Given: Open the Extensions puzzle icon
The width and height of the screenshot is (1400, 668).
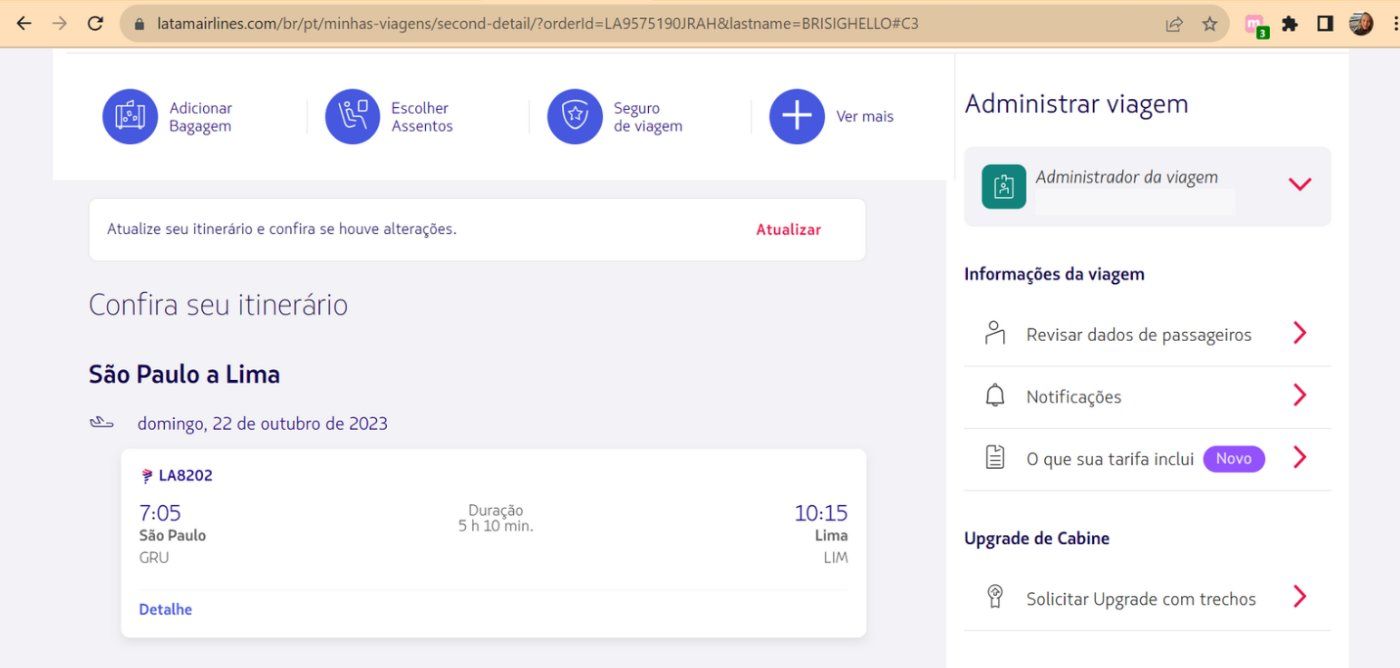Looking at the screenshot, I should (x=1289, y=24).
